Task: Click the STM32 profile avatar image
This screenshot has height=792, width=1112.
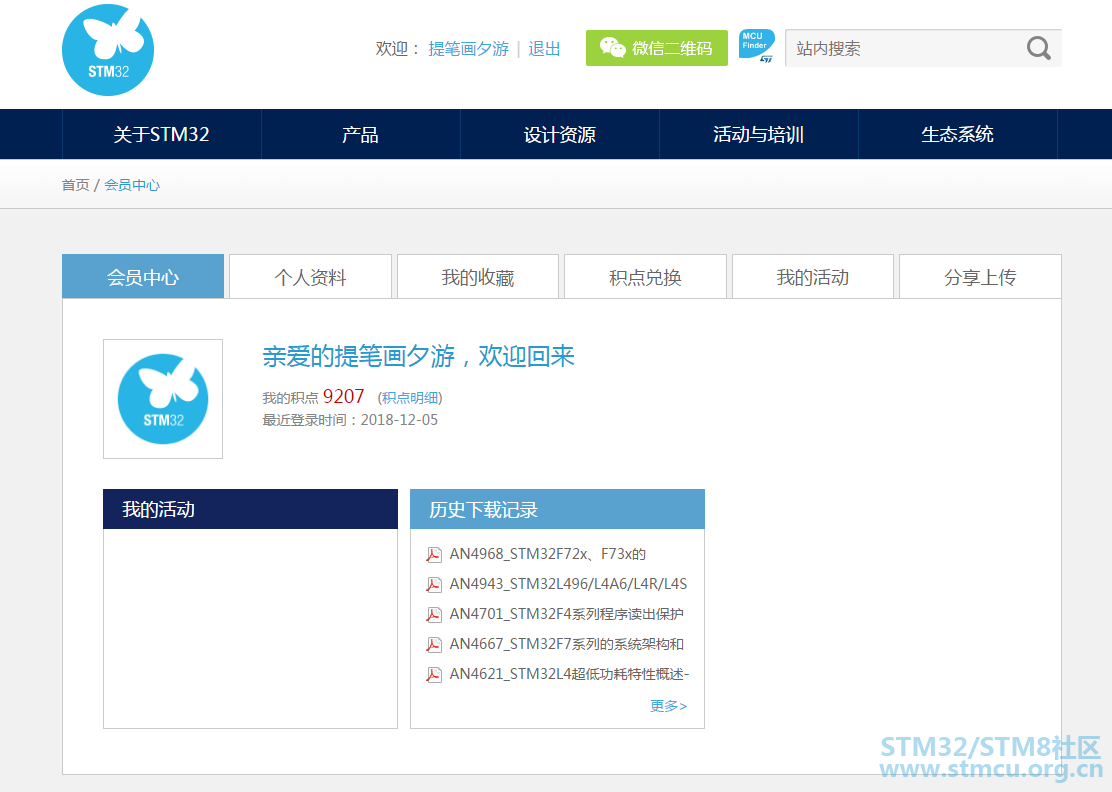Action: pyautogui.click(x=163, y=399)
